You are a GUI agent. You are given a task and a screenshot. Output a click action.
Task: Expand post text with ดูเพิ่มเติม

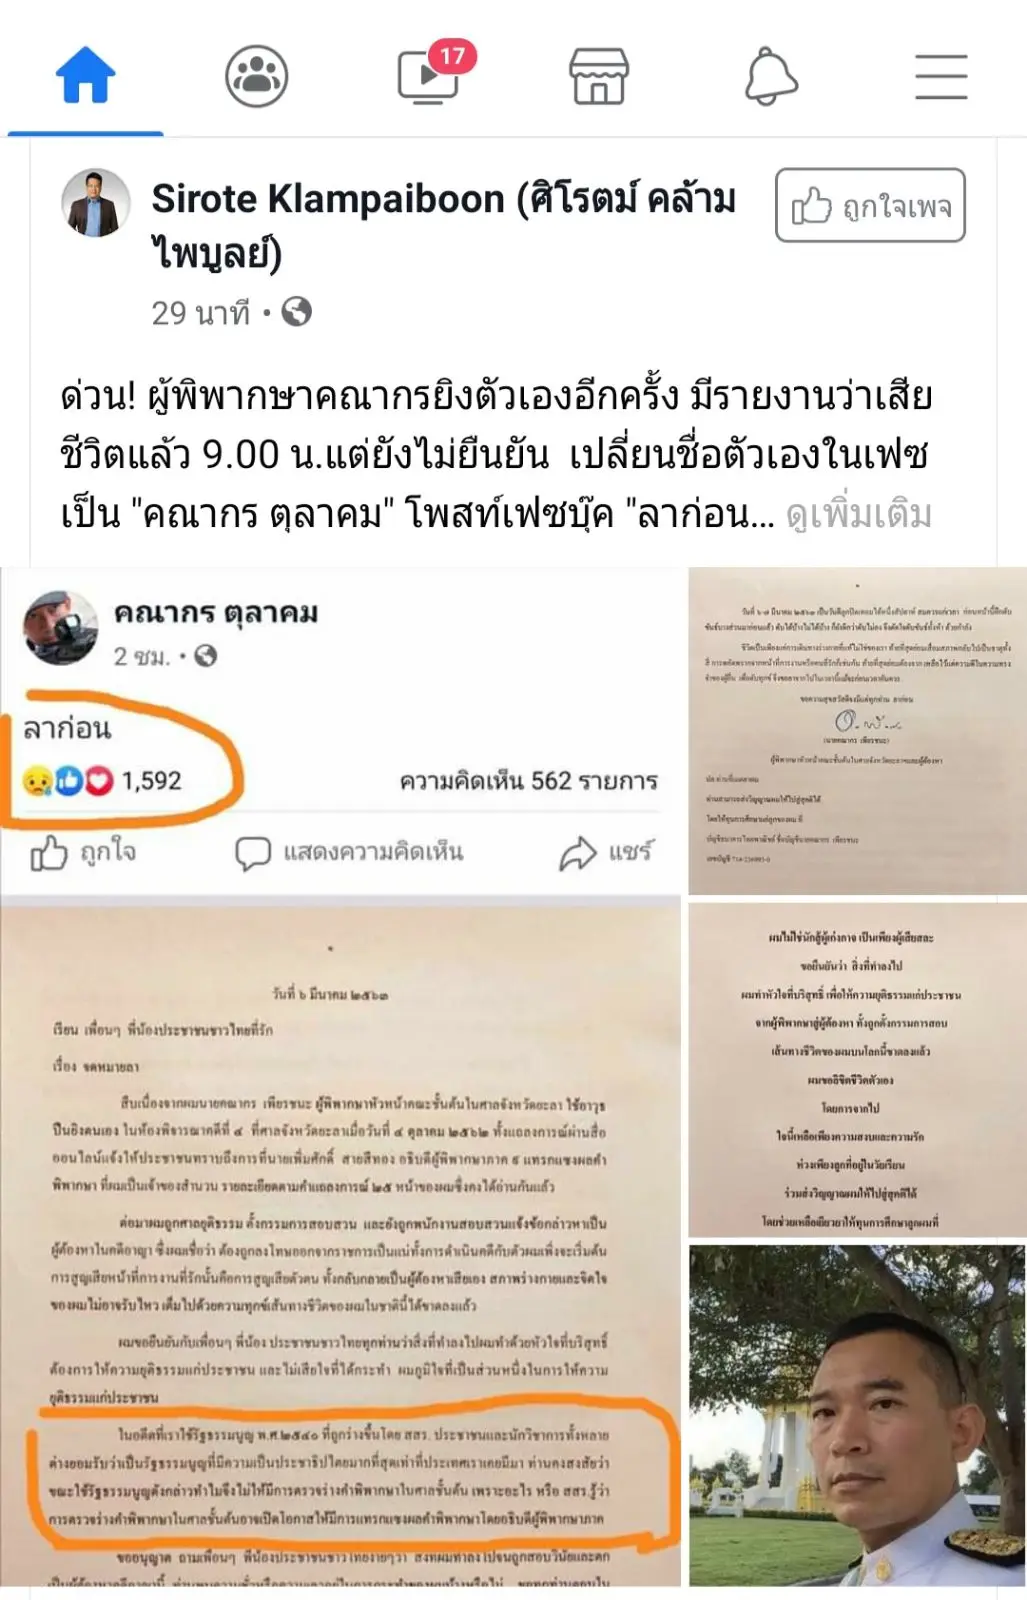(x=859, y=514)
